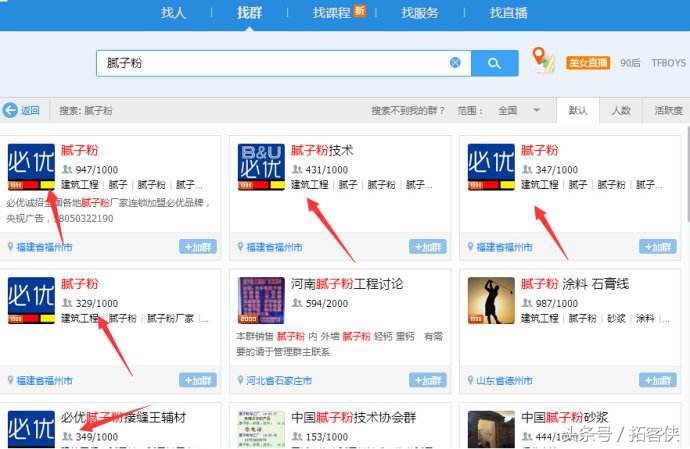Click the 山东省德州市 location link

click(504, 380)
